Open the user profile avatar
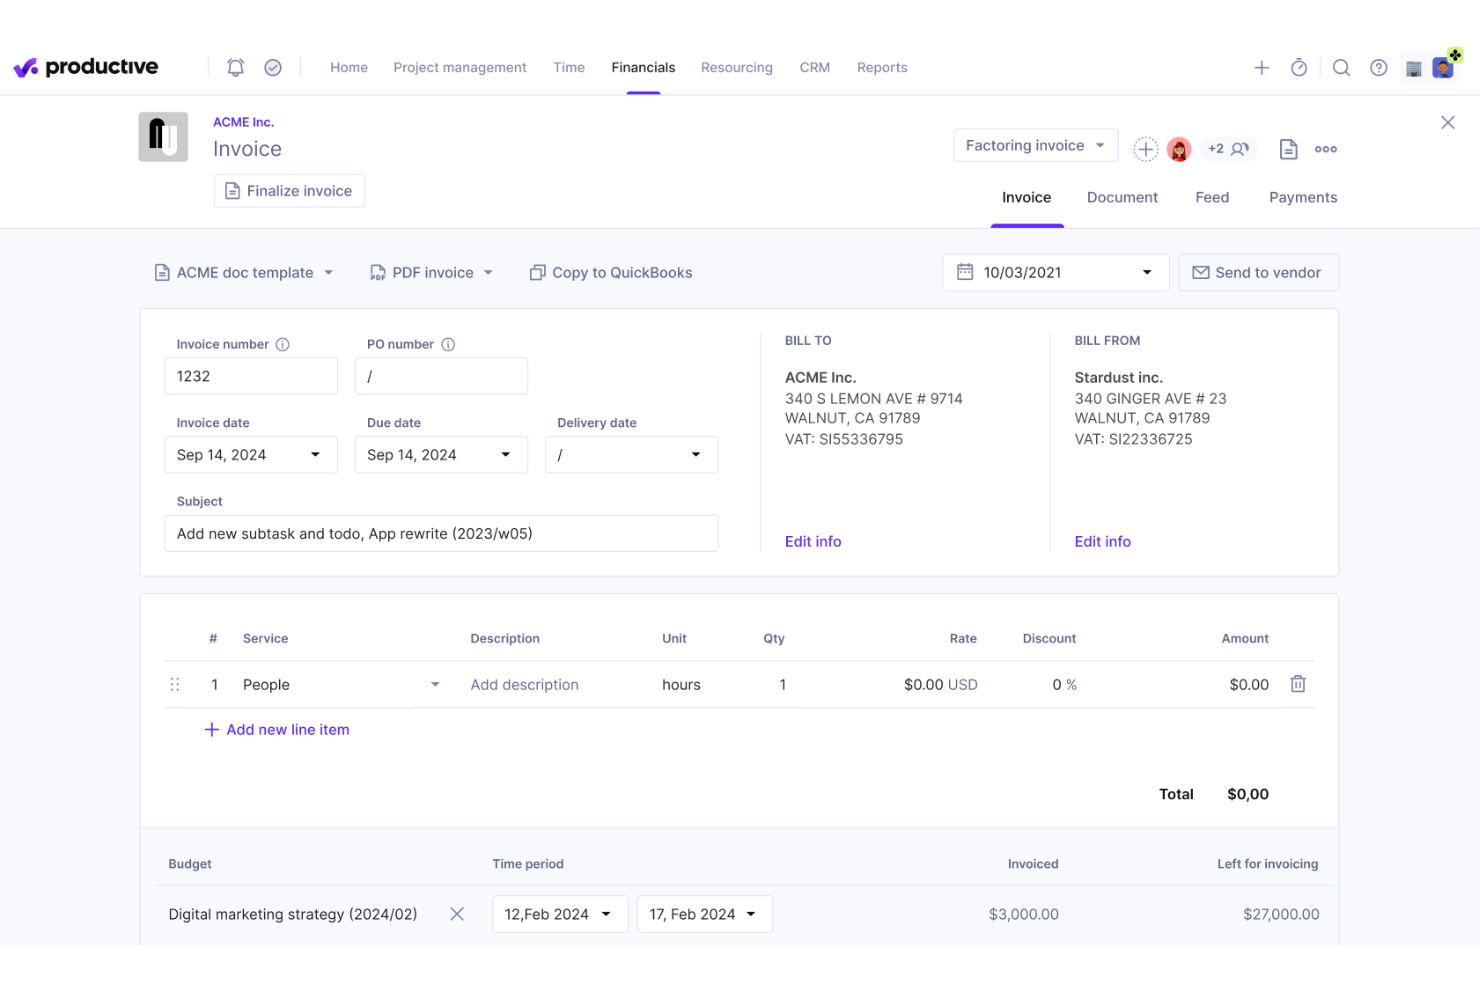1480x987 pixels. coord(1444,66)
